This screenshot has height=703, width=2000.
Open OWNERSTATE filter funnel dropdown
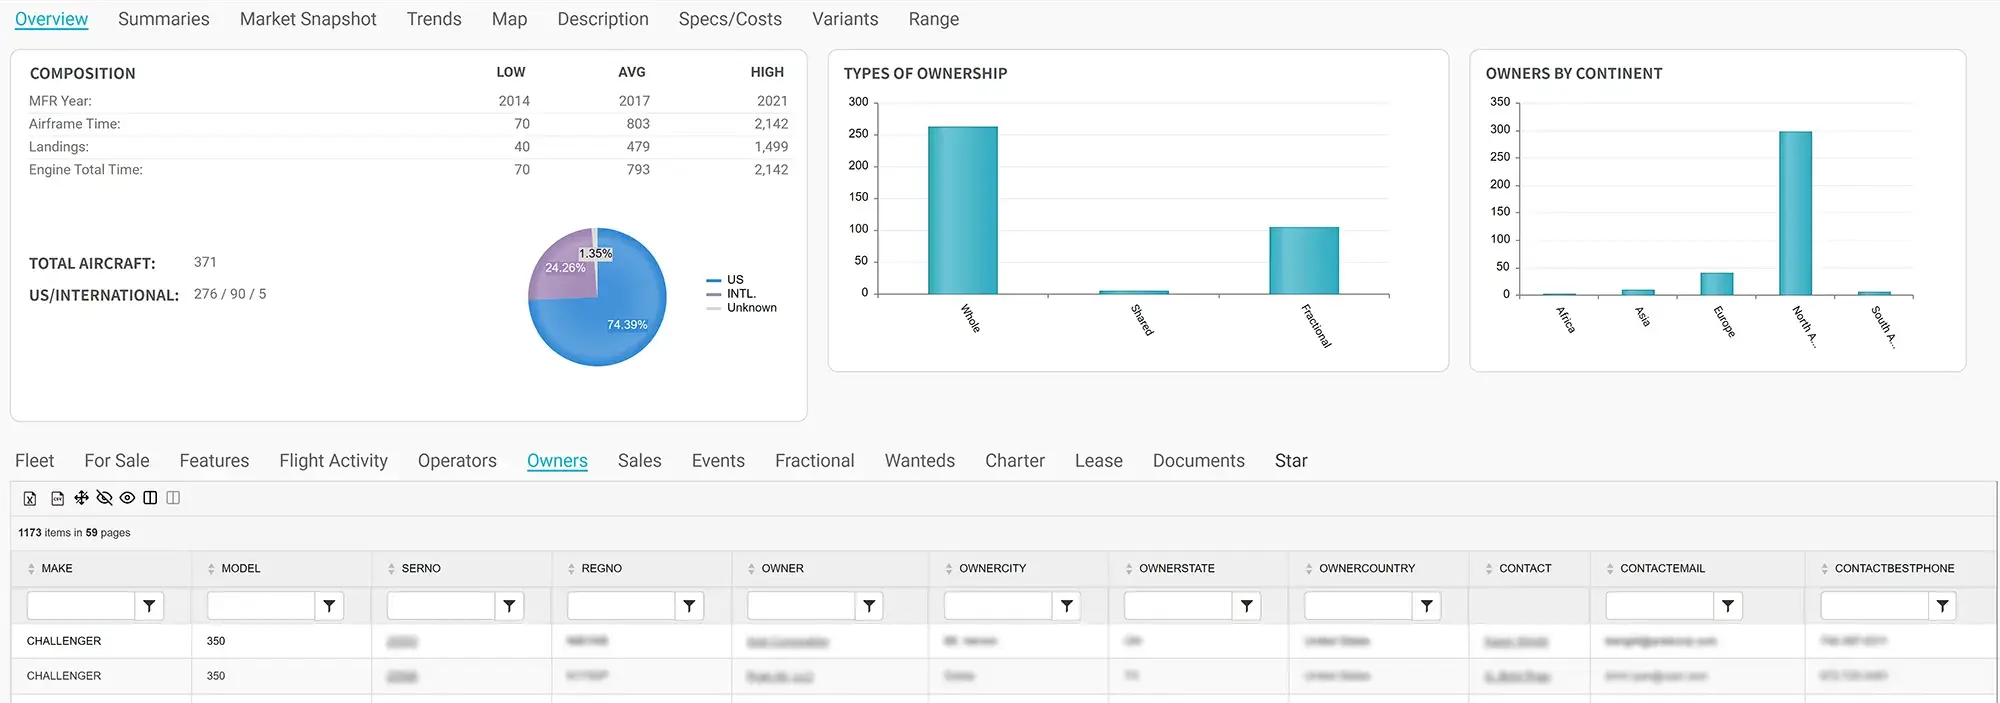(x=1246, y=606)
